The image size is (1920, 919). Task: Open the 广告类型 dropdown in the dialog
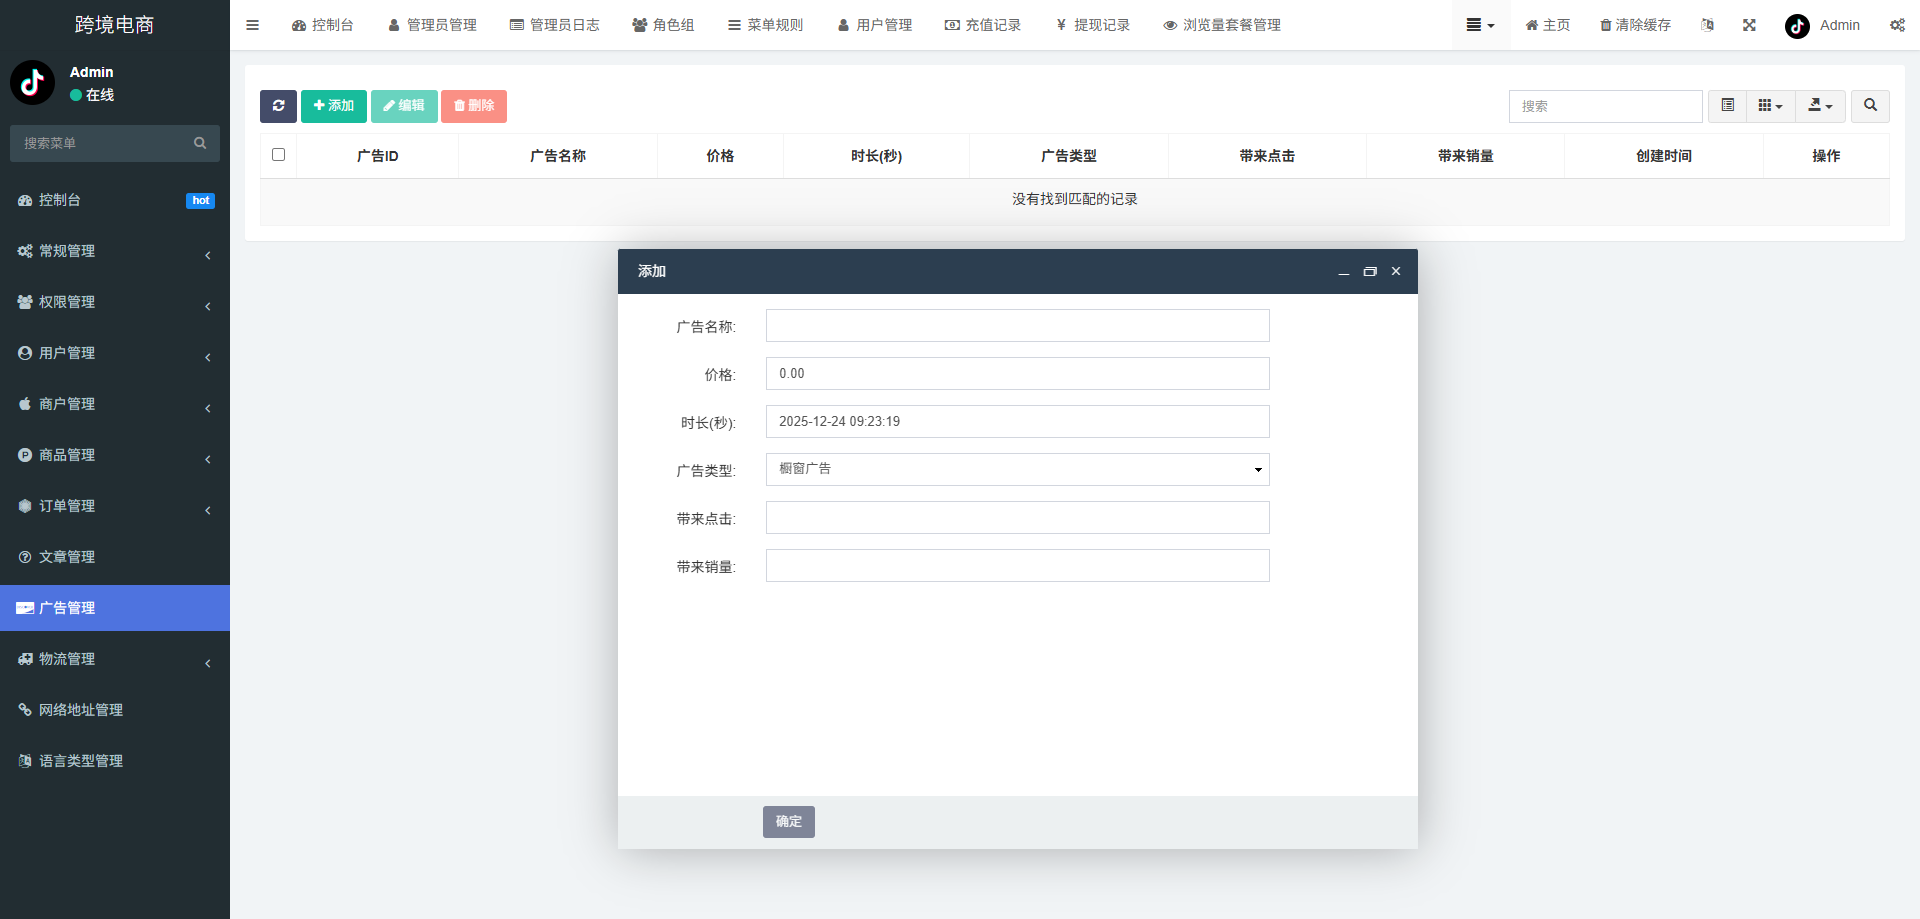(1016, 469)
